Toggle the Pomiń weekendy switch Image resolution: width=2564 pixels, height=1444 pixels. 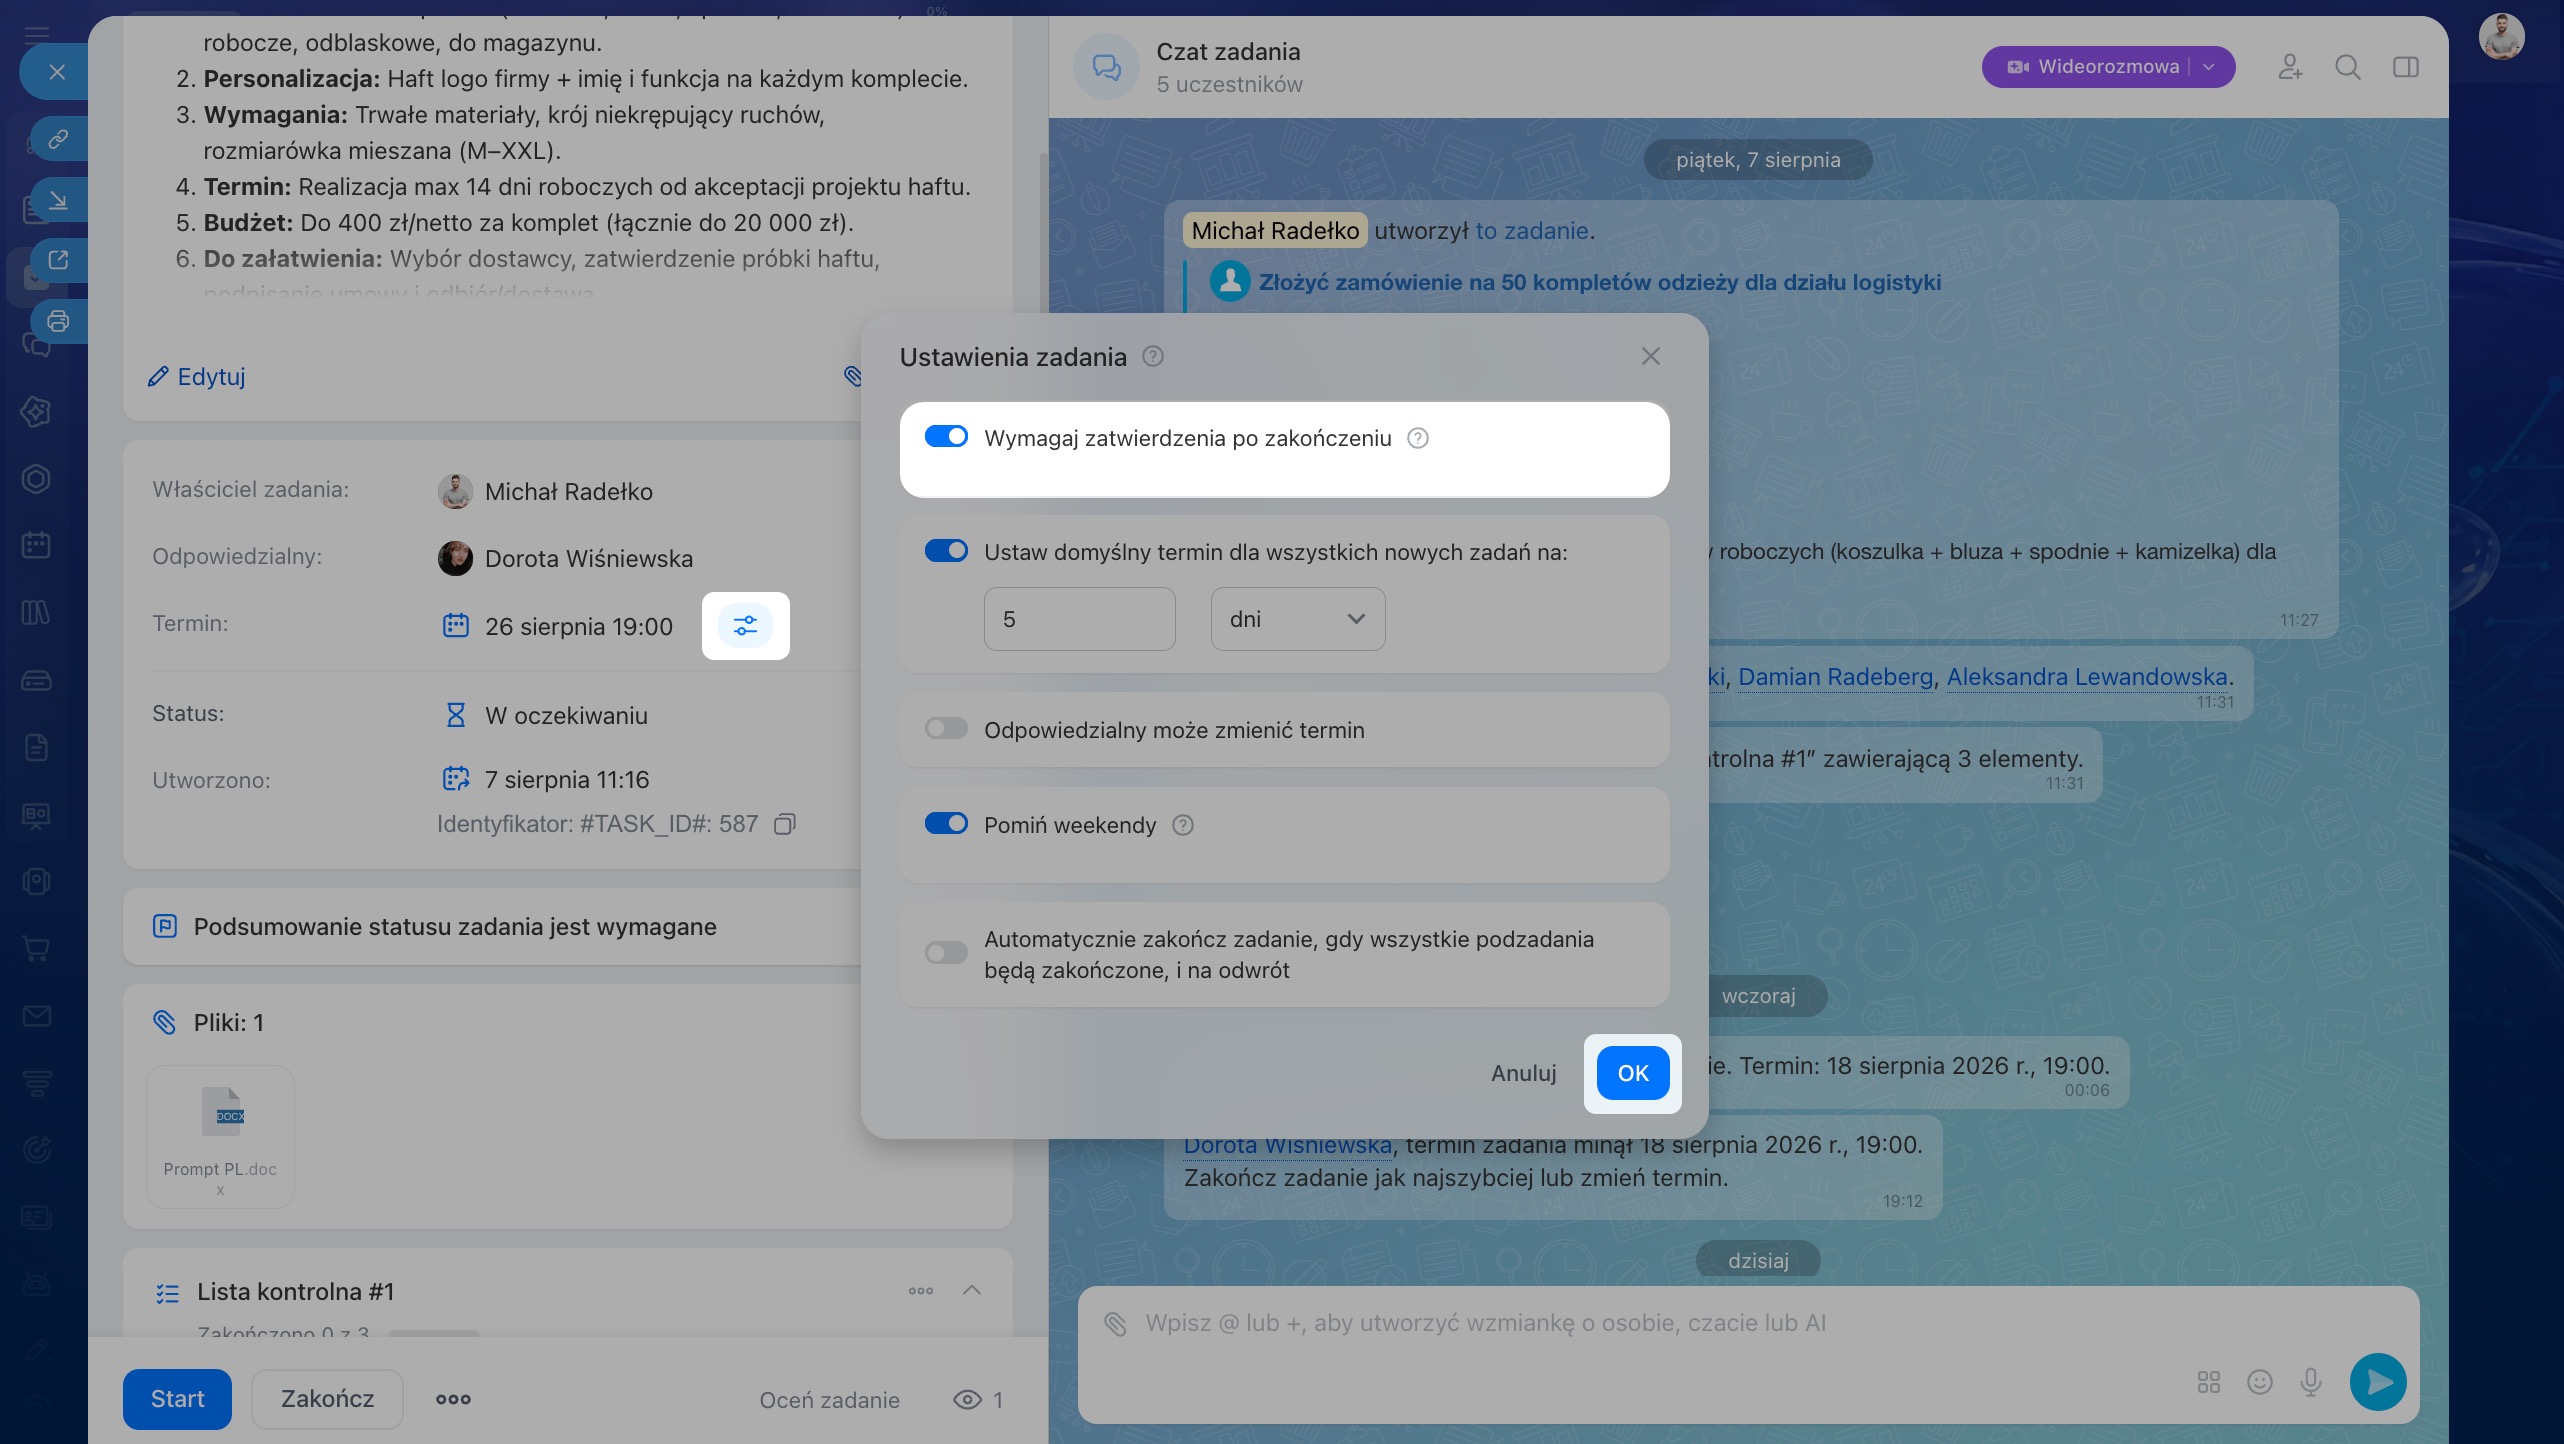click(x=946, y=824)
